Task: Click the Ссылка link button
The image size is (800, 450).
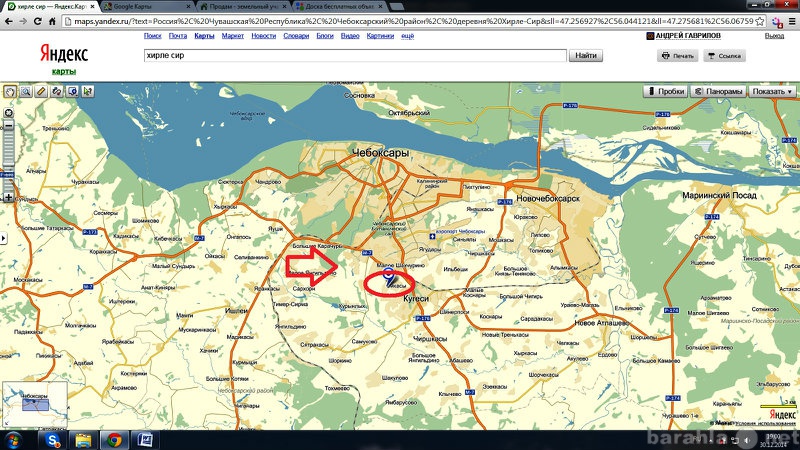Action: (x=724, y=56)
